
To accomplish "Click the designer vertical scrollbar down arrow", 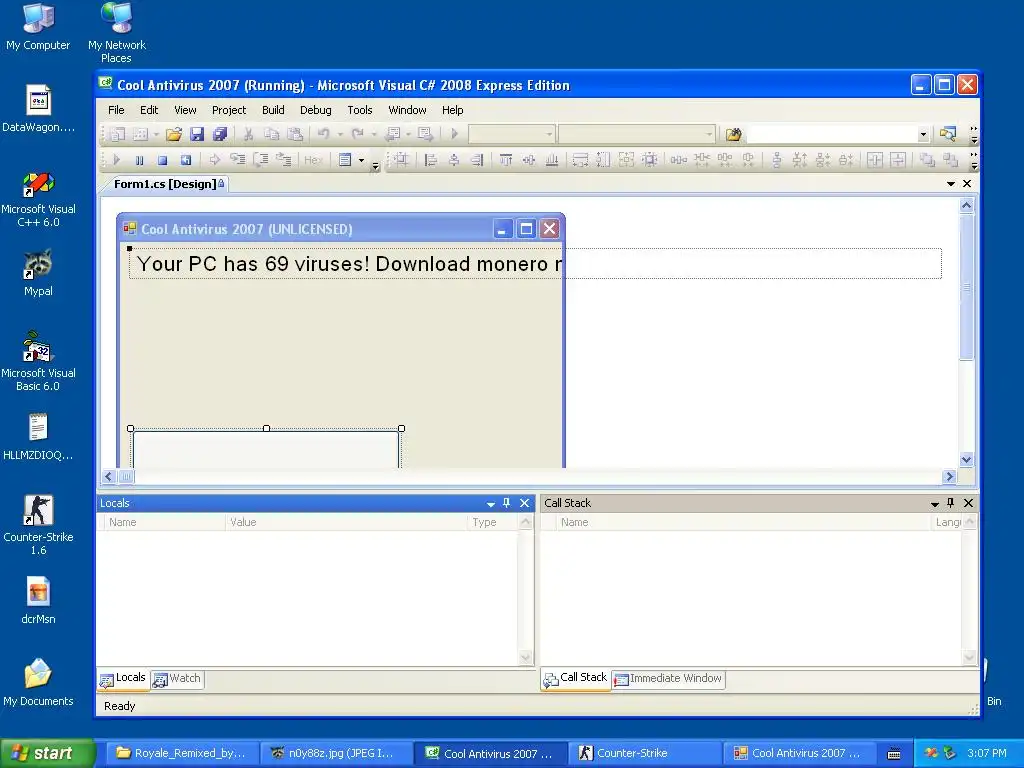I will coord(967,460).
